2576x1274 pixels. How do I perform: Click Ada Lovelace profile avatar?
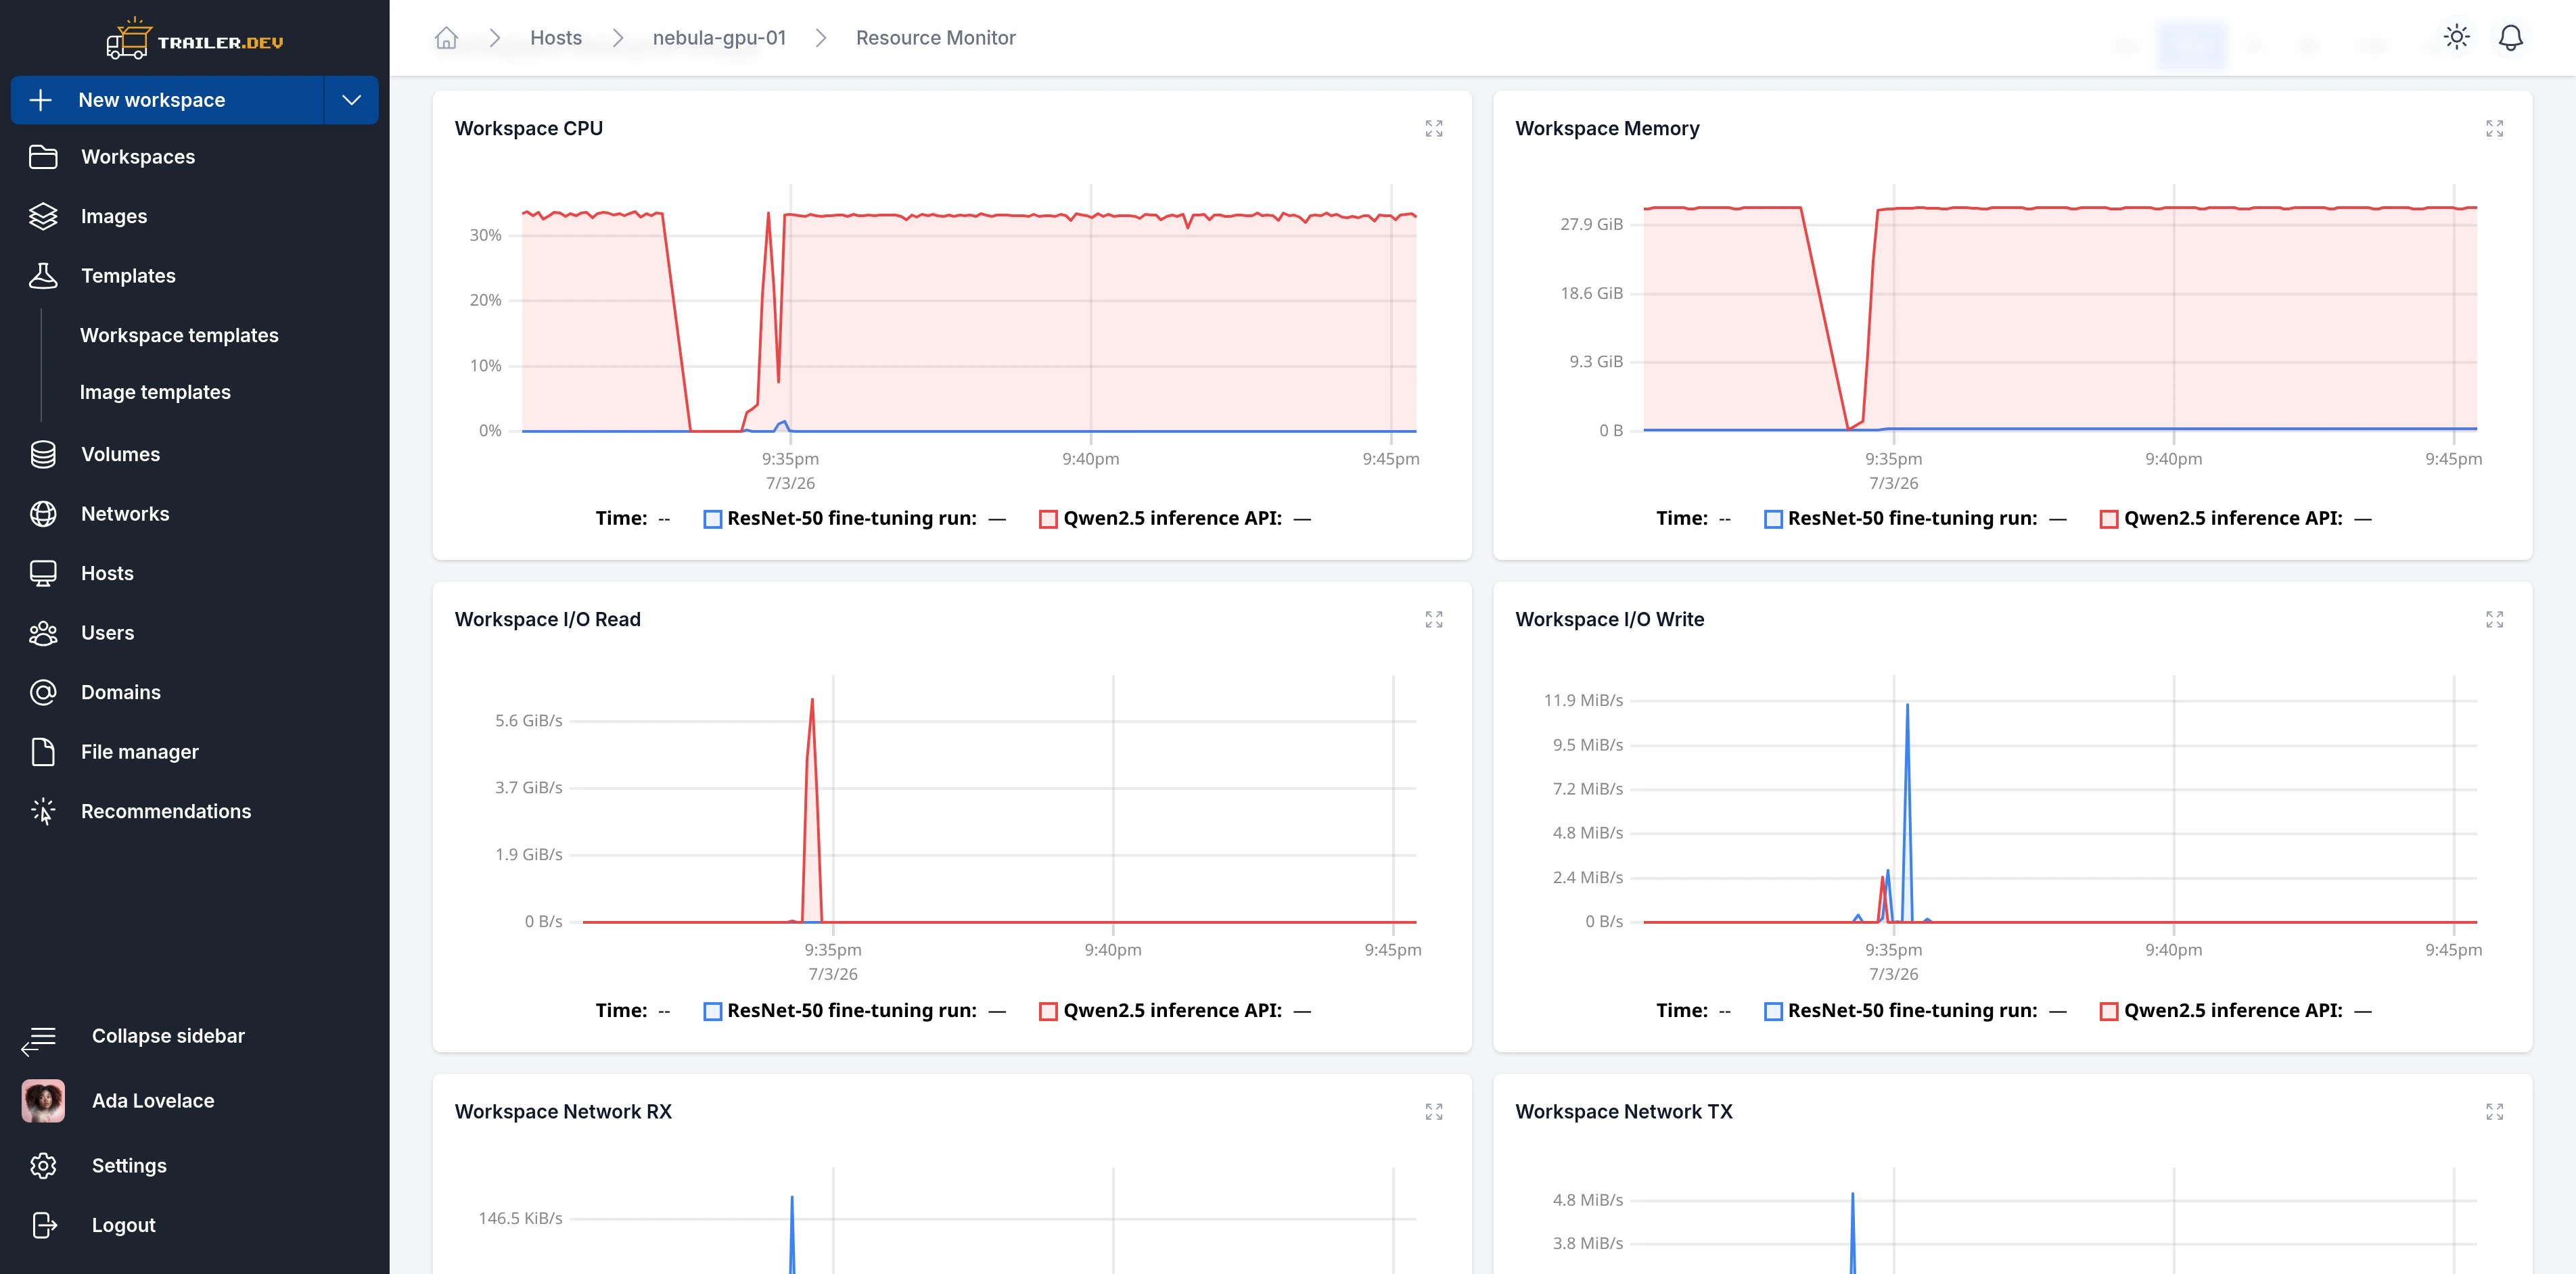[43, 1101]
